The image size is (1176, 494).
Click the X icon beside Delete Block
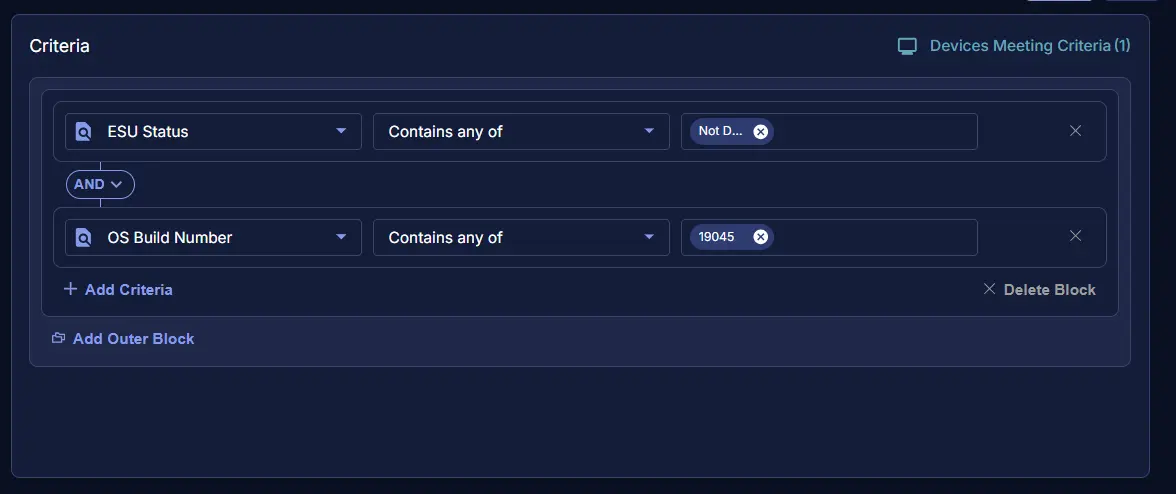click(989, 289)
